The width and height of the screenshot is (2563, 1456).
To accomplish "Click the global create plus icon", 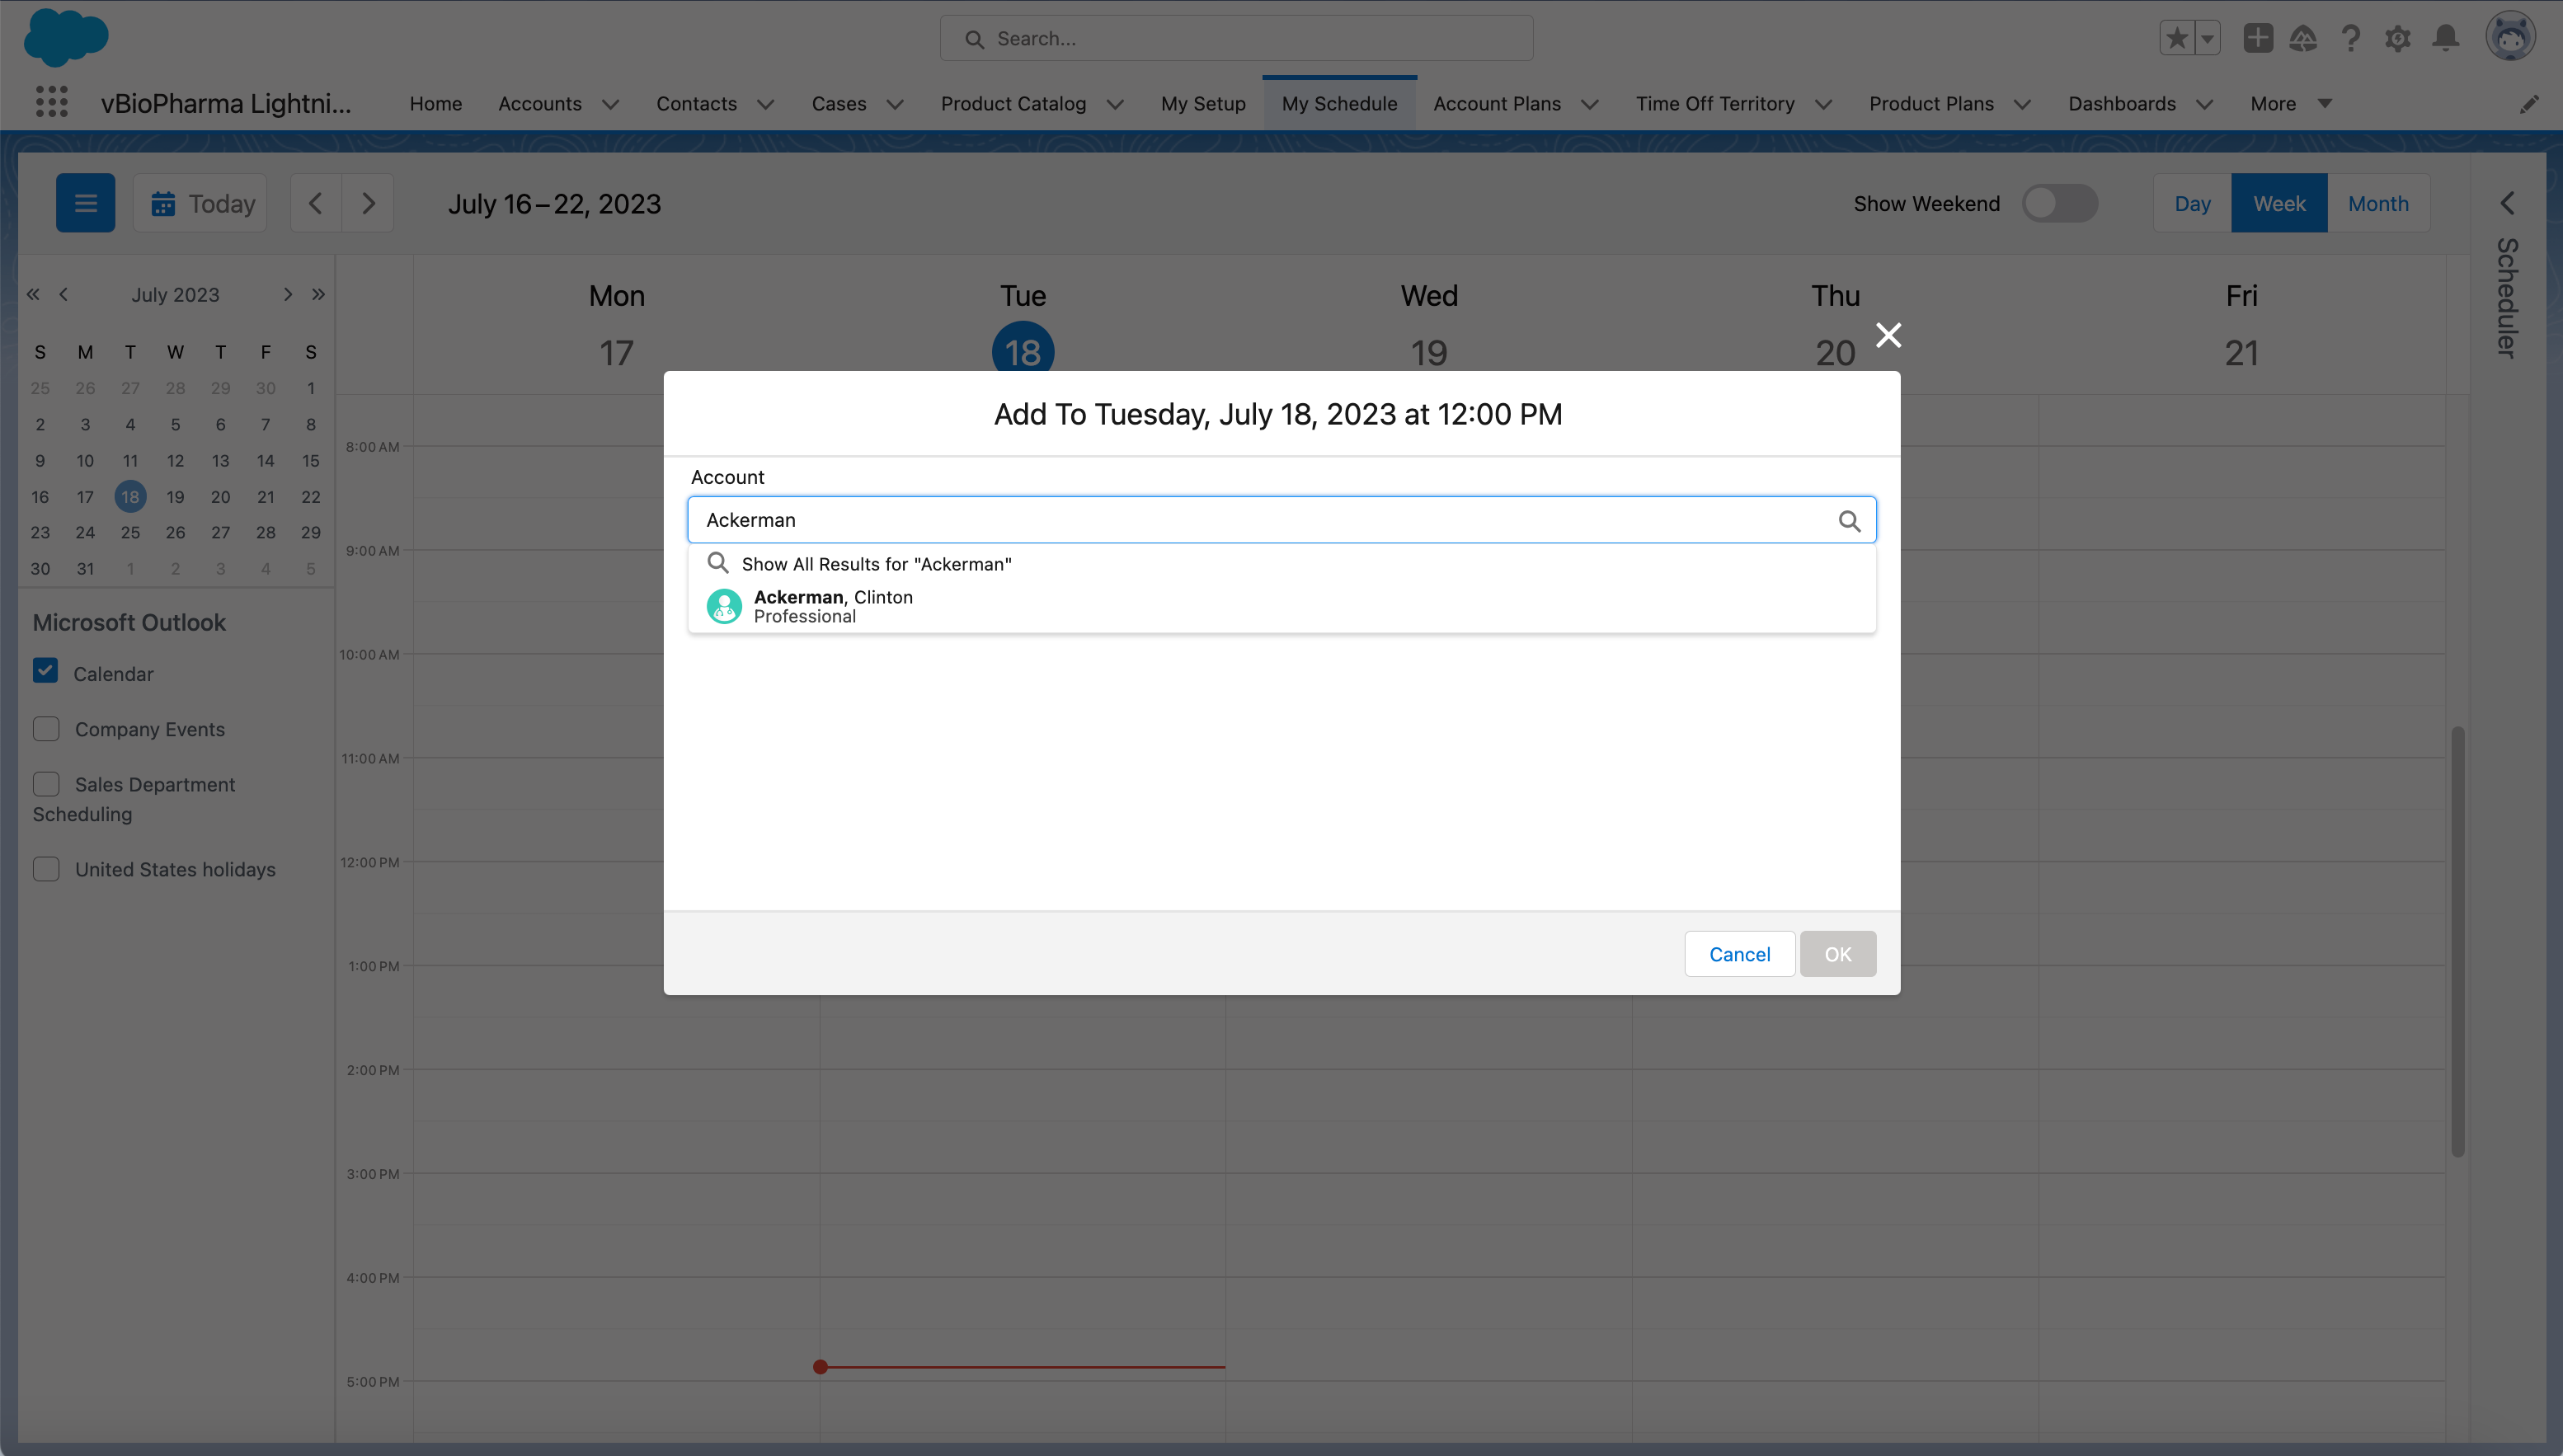I will point(2257,39).
